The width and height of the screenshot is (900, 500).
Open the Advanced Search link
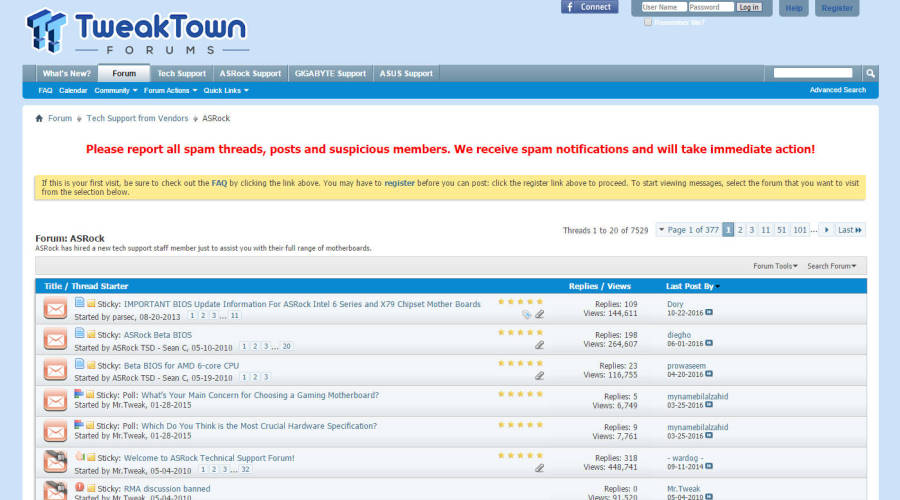tap(838, 90)
